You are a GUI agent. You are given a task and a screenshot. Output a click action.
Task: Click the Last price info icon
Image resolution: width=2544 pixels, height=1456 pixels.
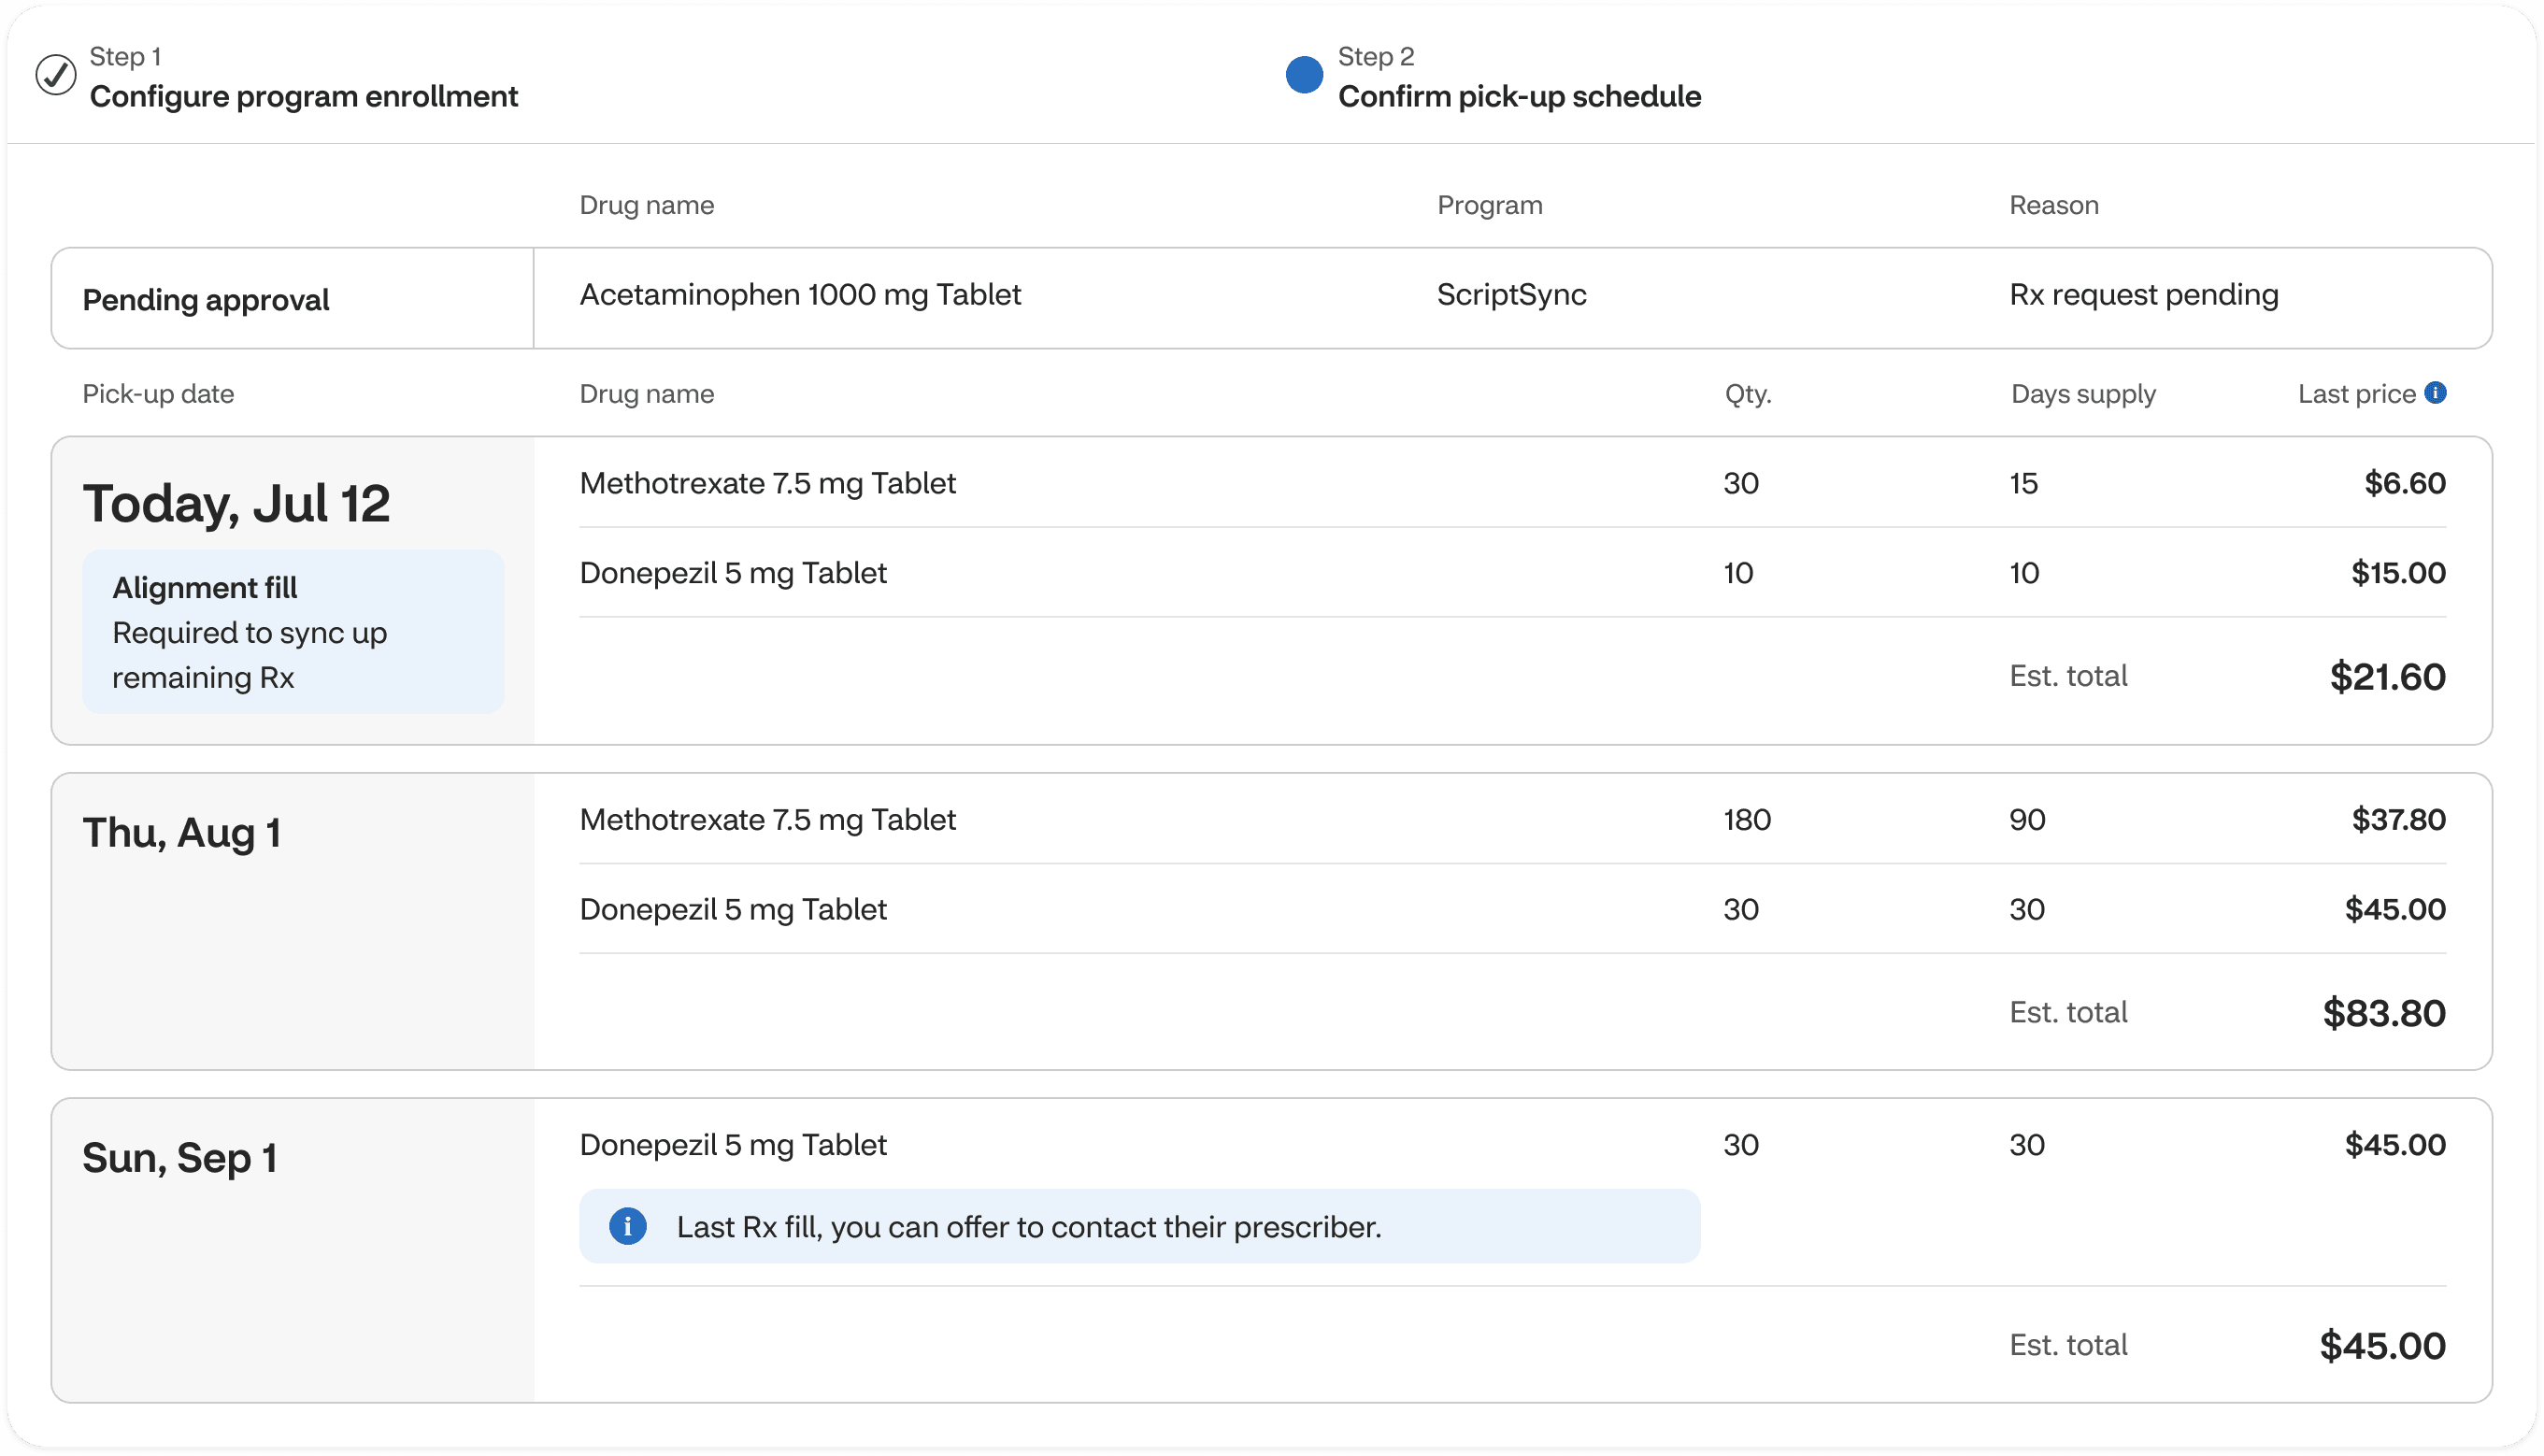2436,393
